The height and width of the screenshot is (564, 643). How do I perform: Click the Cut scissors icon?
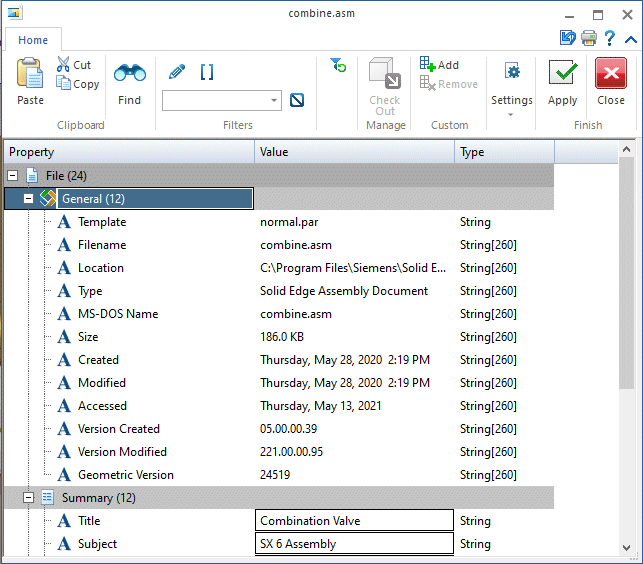click(x=64, y=65)
